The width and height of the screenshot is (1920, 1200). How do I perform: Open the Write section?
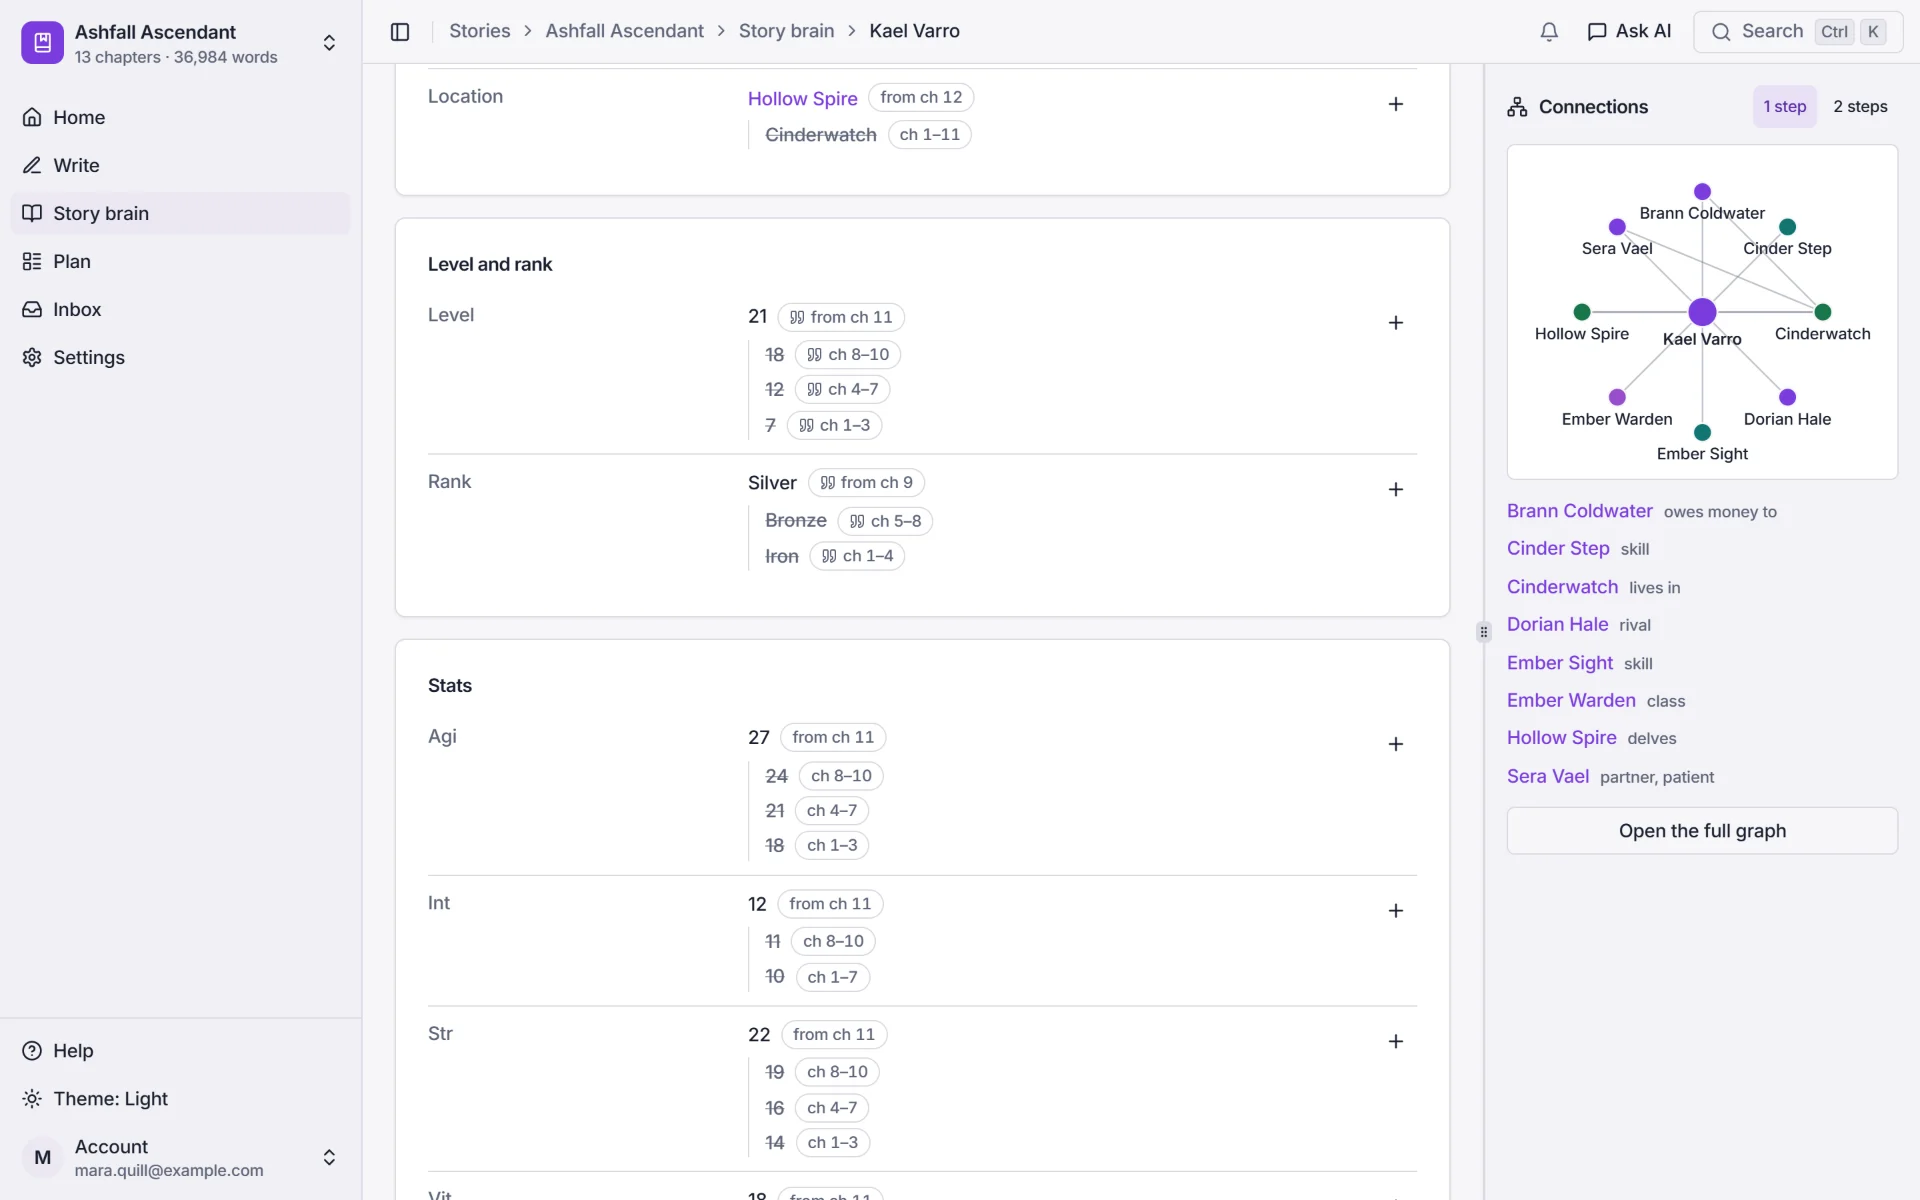[x=180, y=165]
